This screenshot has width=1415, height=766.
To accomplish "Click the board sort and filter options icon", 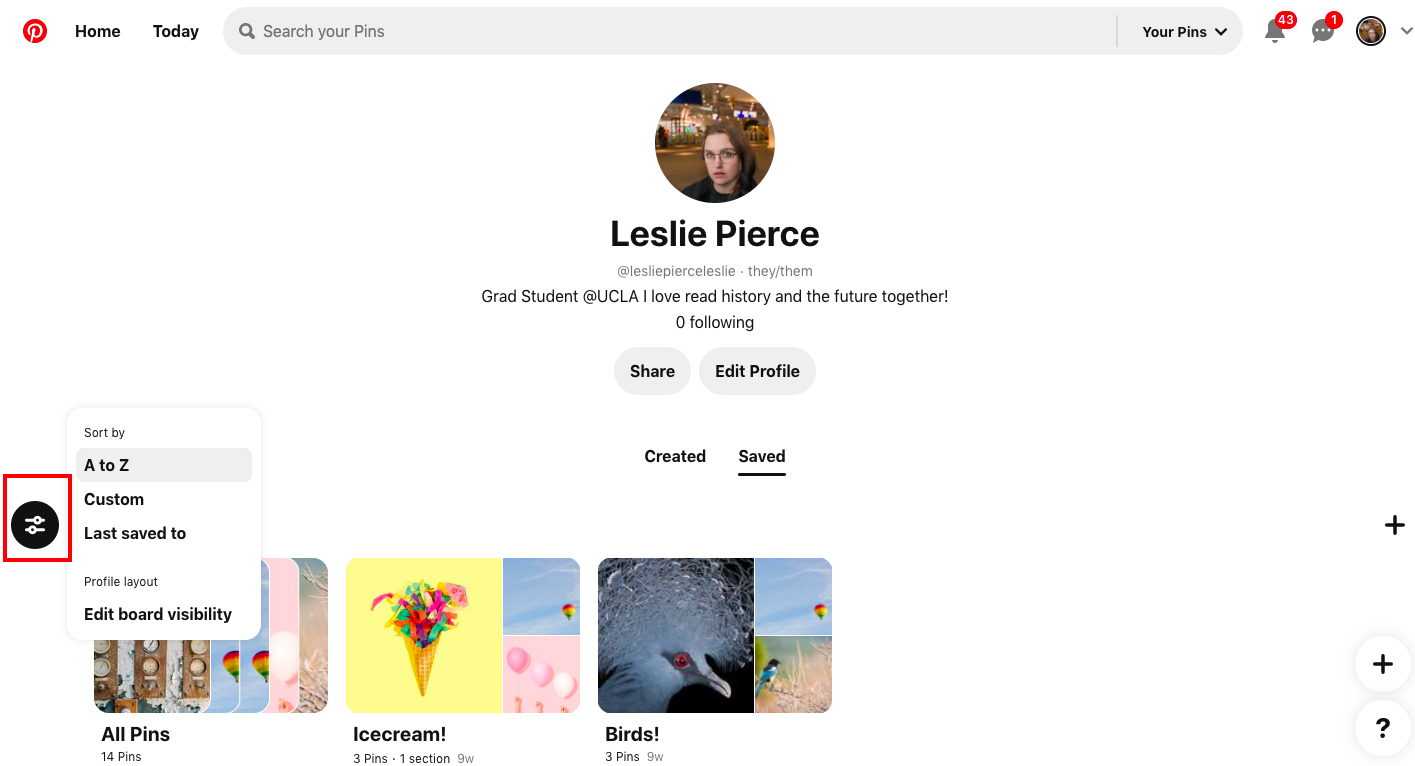I will point(37,524).
